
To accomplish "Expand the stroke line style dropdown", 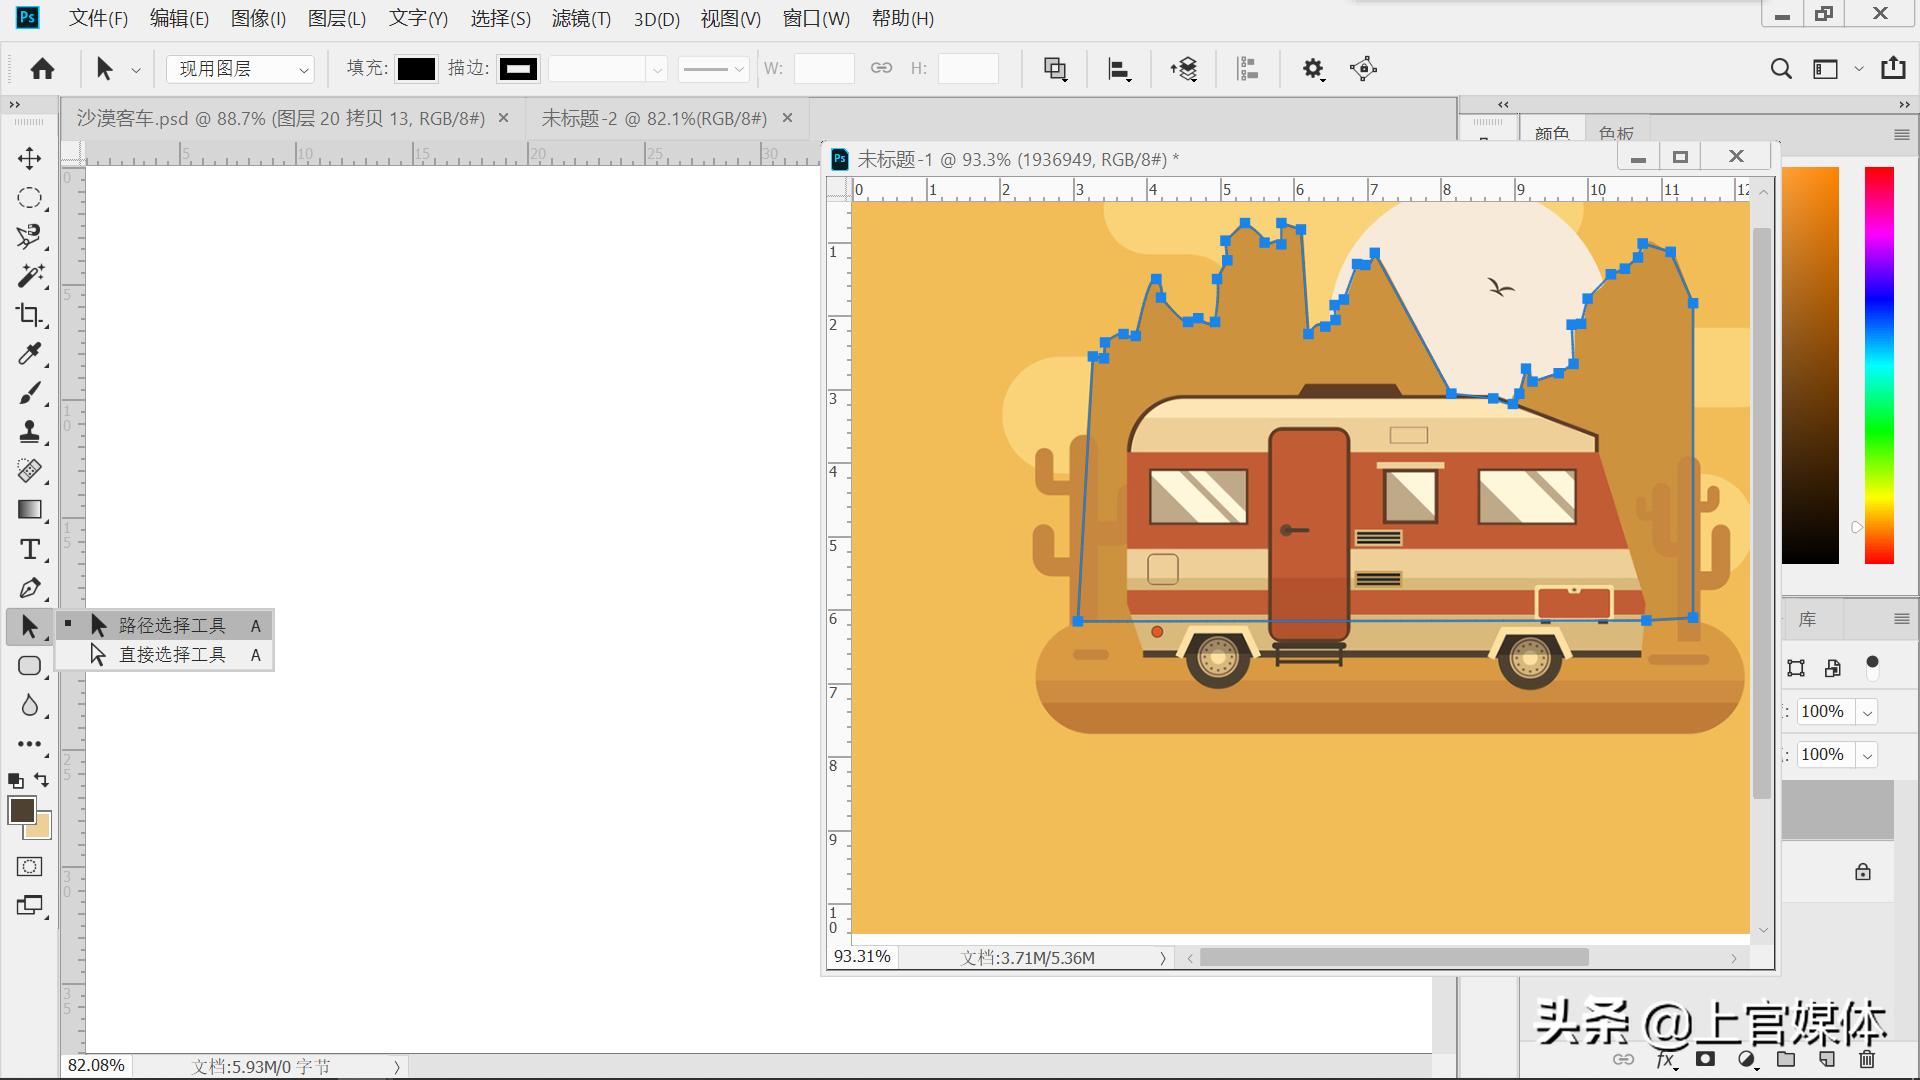I will (713, 69).
